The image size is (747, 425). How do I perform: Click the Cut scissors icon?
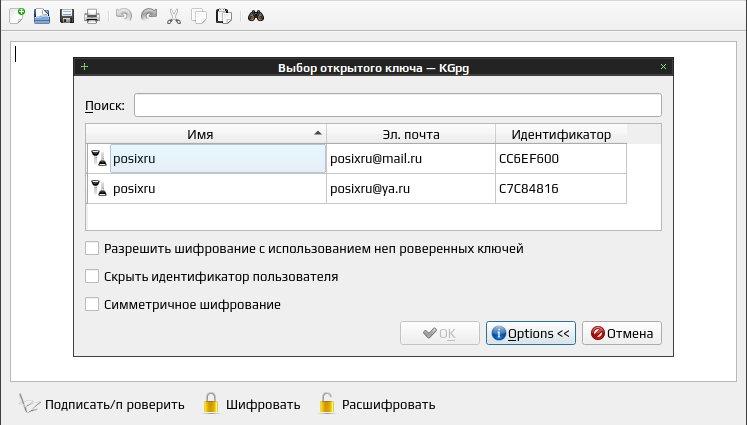(x=174, y=16)
